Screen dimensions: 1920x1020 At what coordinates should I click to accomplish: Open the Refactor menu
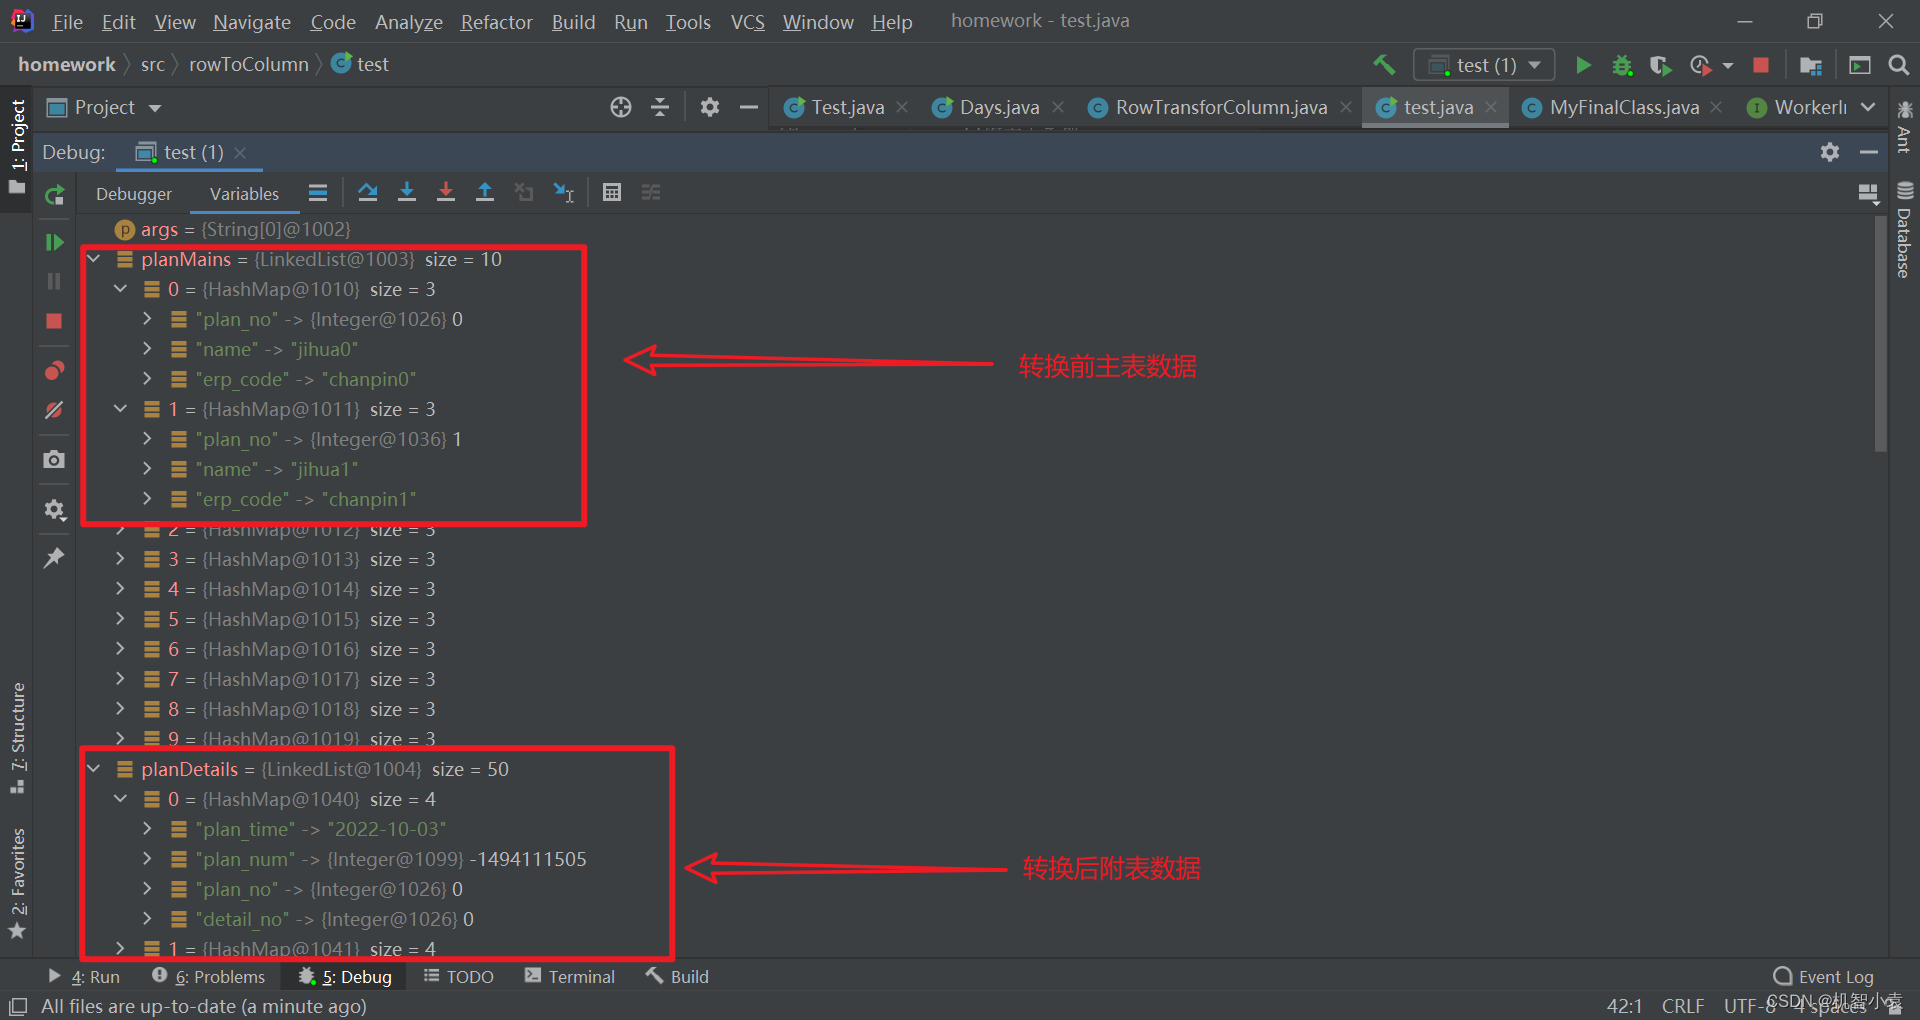[x=496, y=22]
